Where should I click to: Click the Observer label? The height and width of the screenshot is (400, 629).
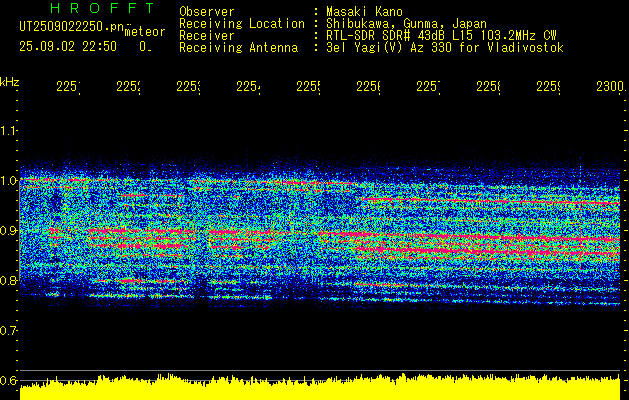207,11
